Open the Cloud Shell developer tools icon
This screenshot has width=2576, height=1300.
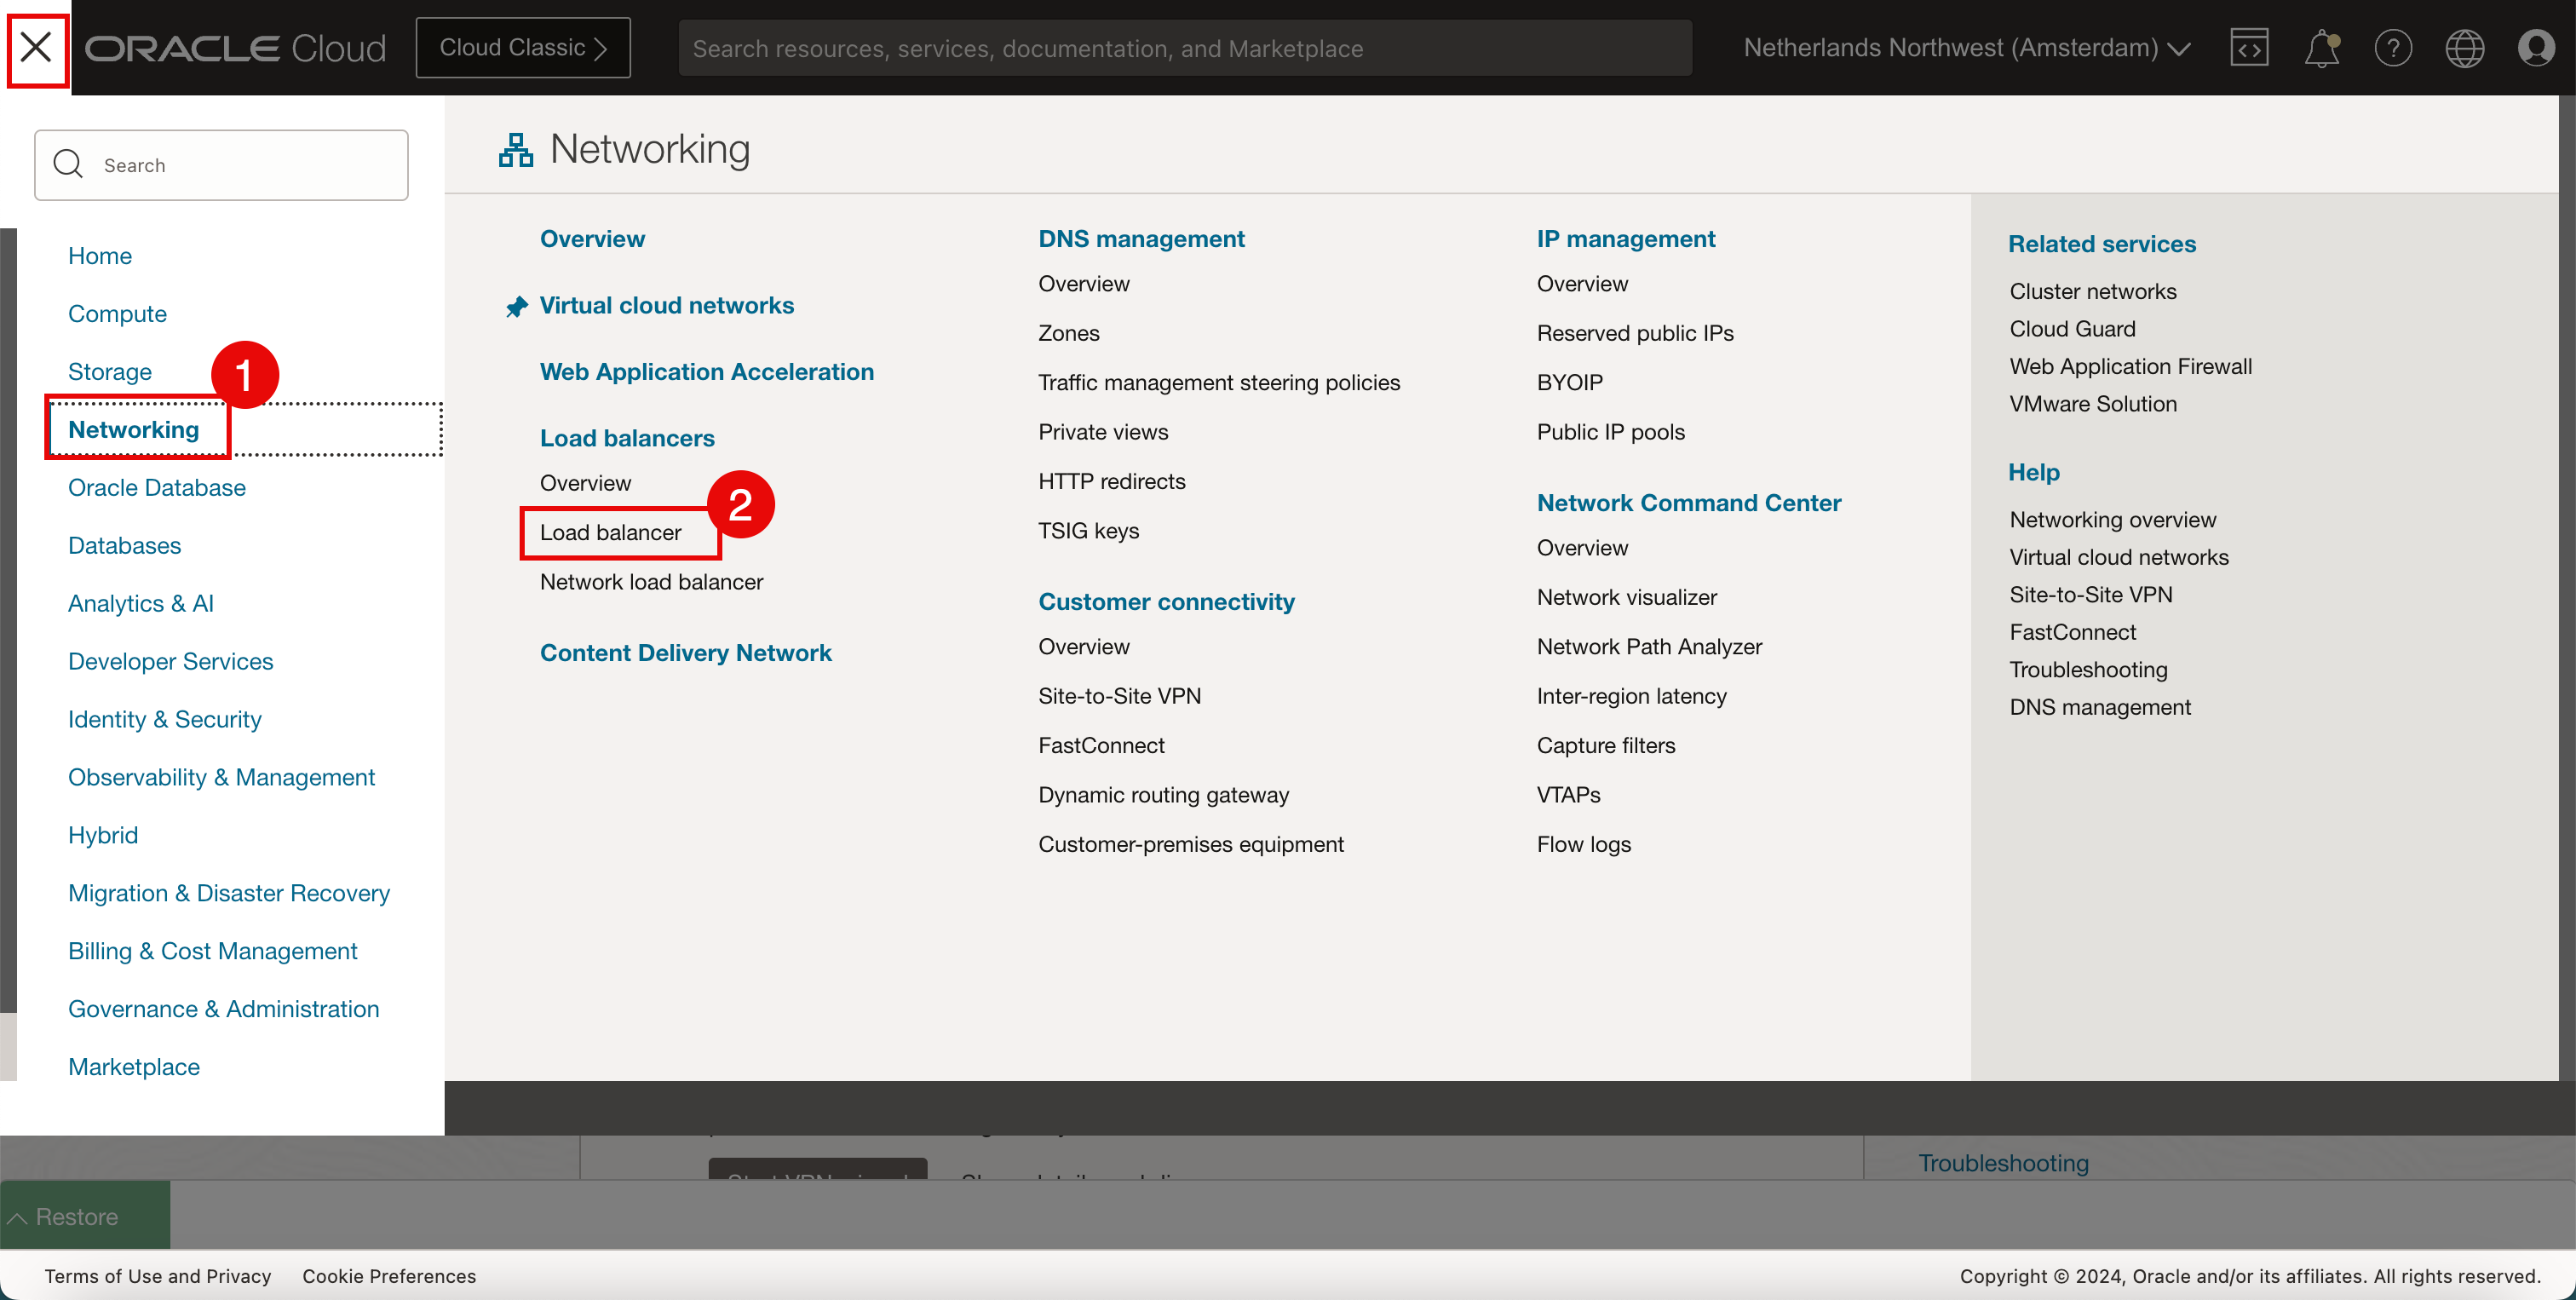(2248, 48)
